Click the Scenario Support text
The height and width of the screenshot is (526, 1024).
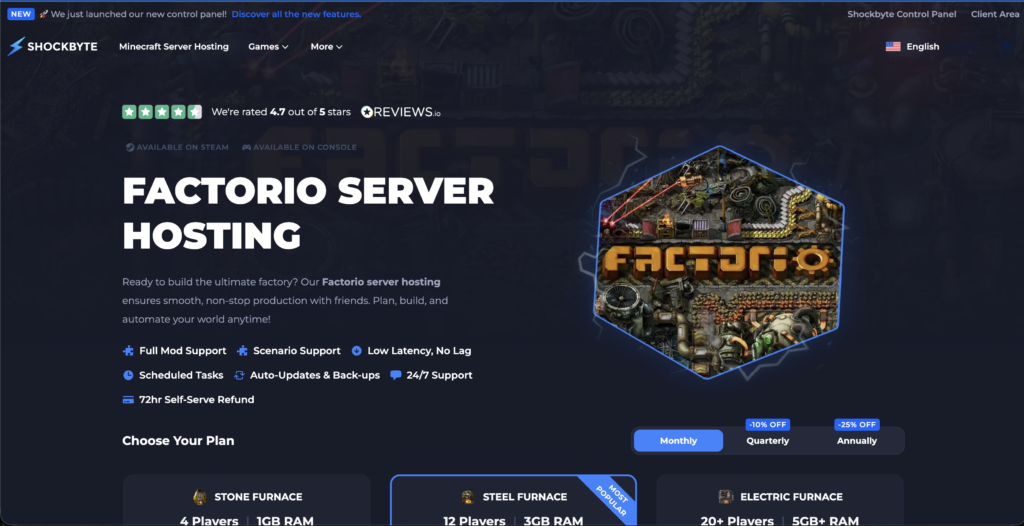point(297,351)
